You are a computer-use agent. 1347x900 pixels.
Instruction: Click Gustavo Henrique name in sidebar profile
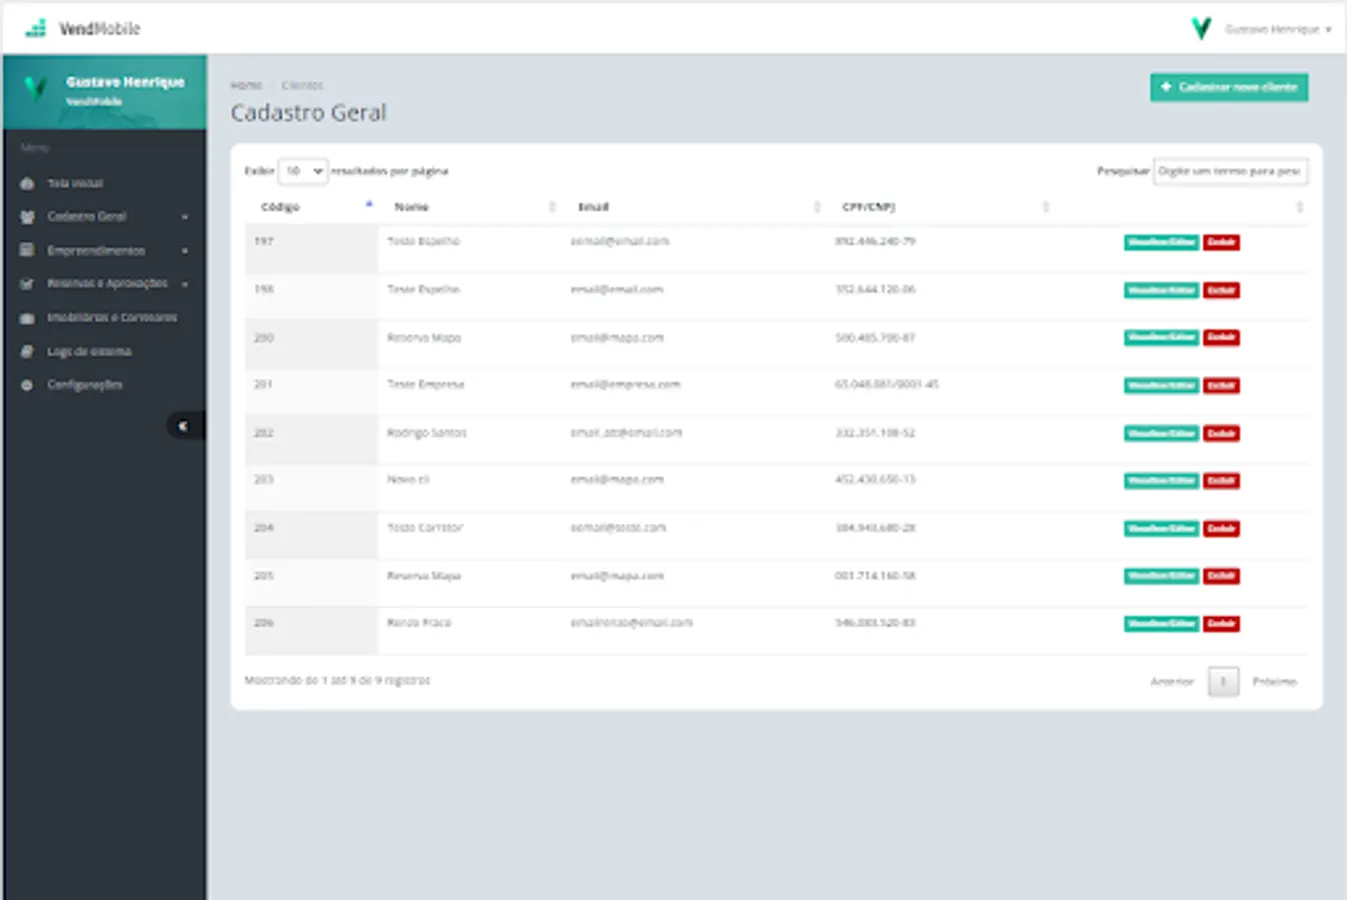[x=125, y=82]
